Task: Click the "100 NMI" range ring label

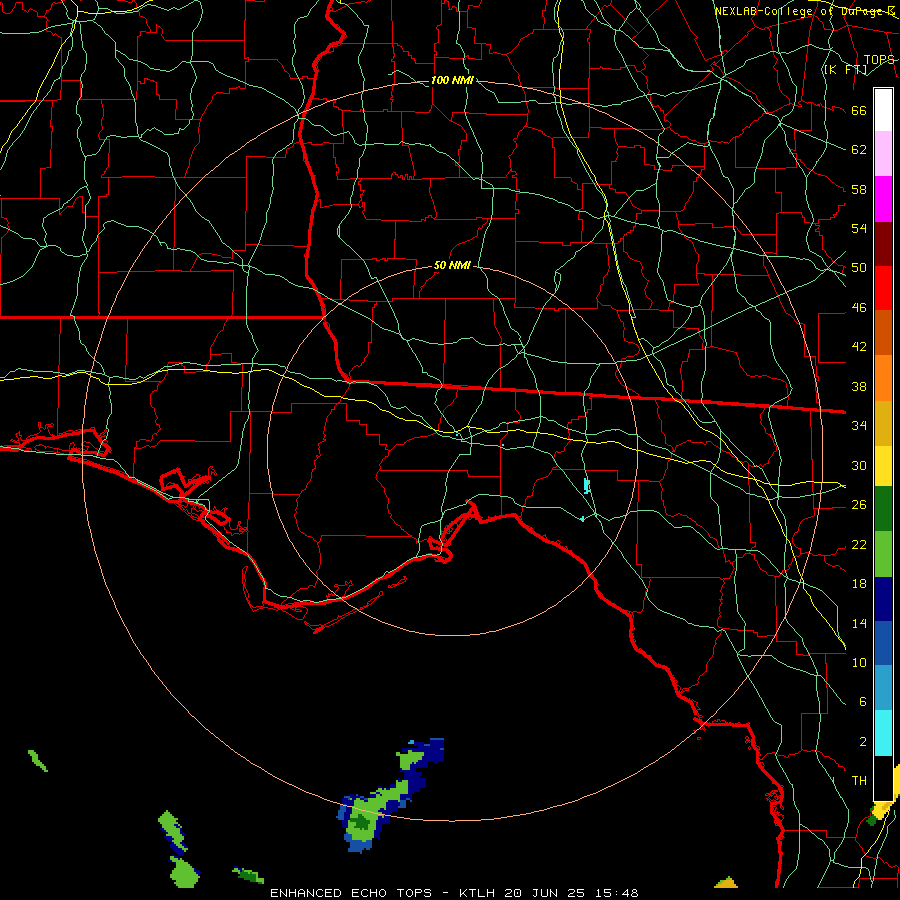Action: [452, 80]
